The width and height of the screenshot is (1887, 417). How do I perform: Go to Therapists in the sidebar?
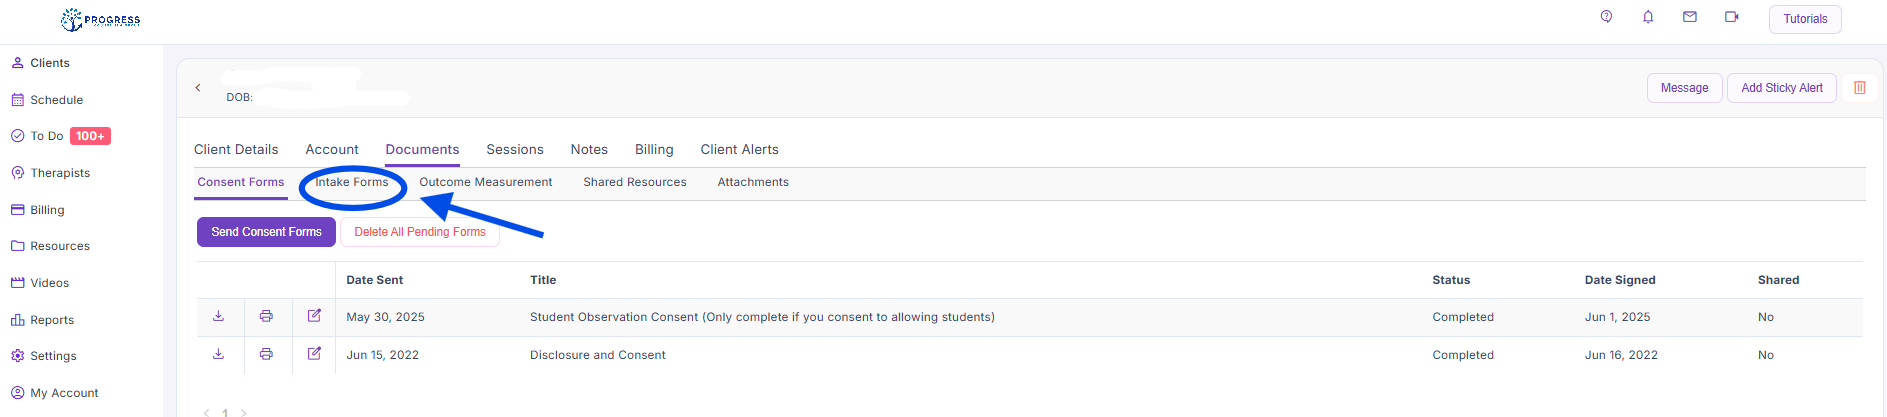(60, 173)
